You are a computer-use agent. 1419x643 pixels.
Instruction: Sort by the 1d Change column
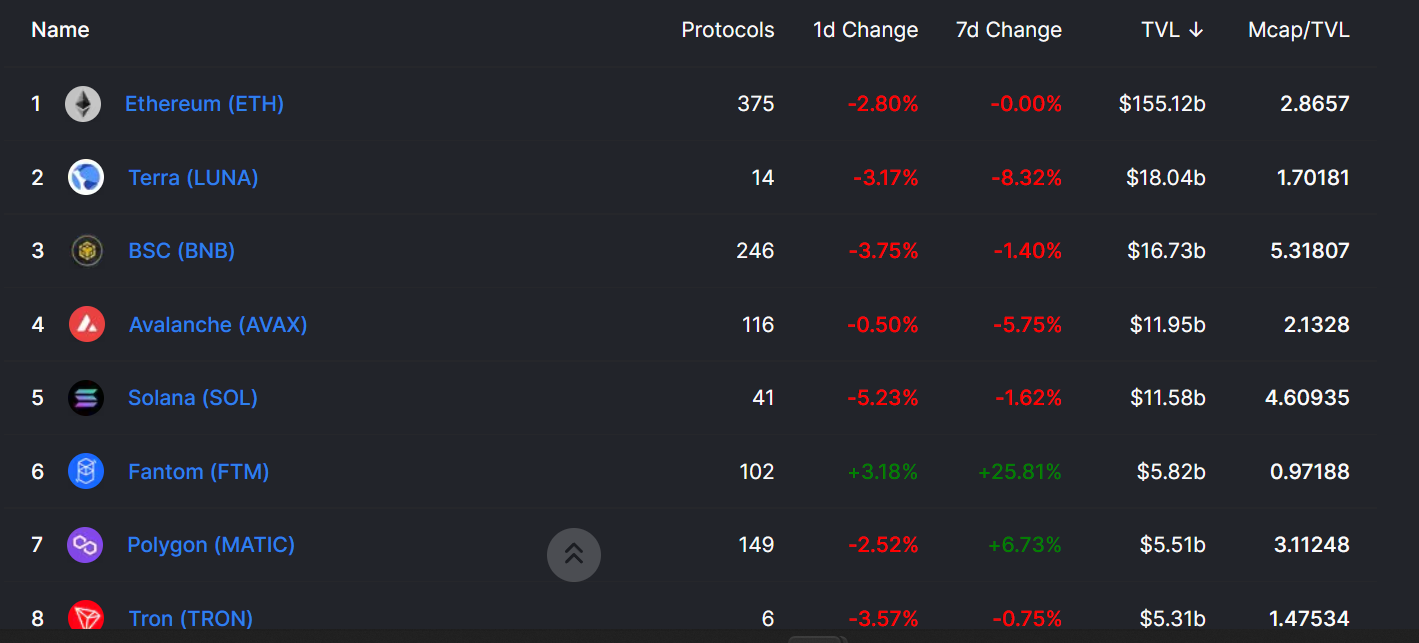tap(865, 30)
